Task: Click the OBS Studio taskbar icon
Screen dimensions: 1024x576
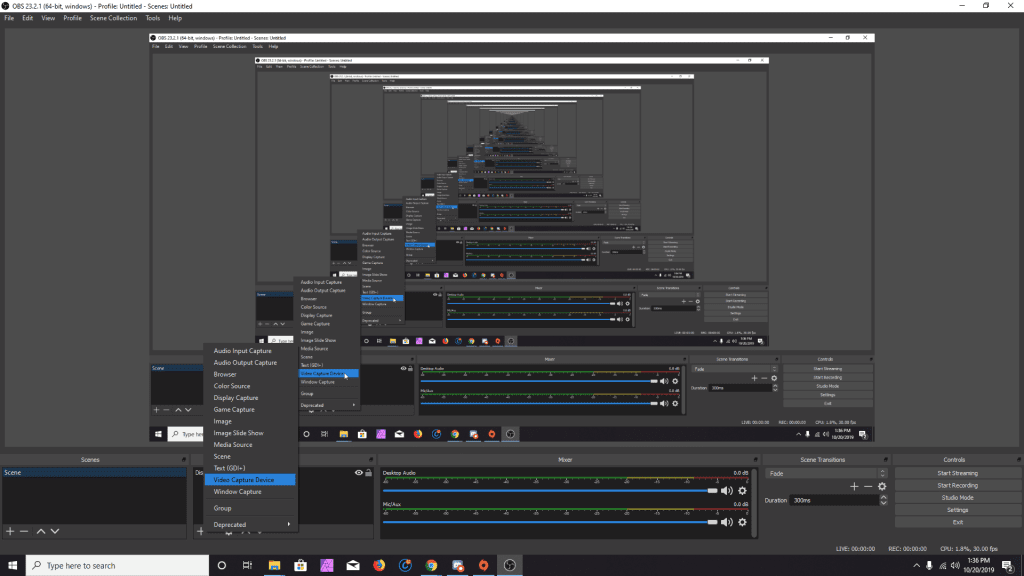Action: [x=509, y=565]
